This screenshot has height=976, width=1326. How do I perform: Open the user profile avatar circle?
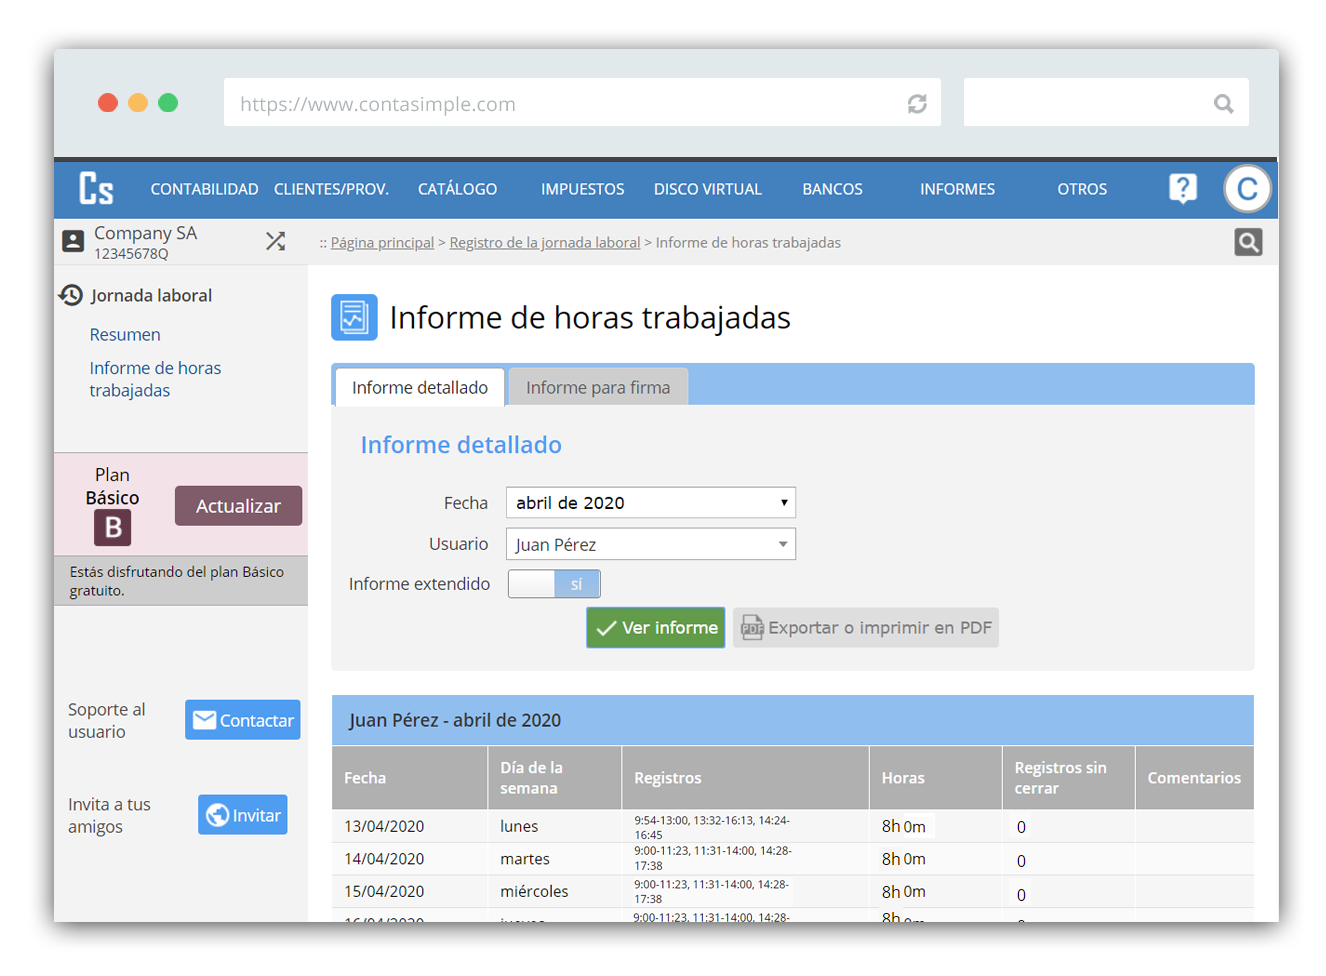tap(1247, 189)
